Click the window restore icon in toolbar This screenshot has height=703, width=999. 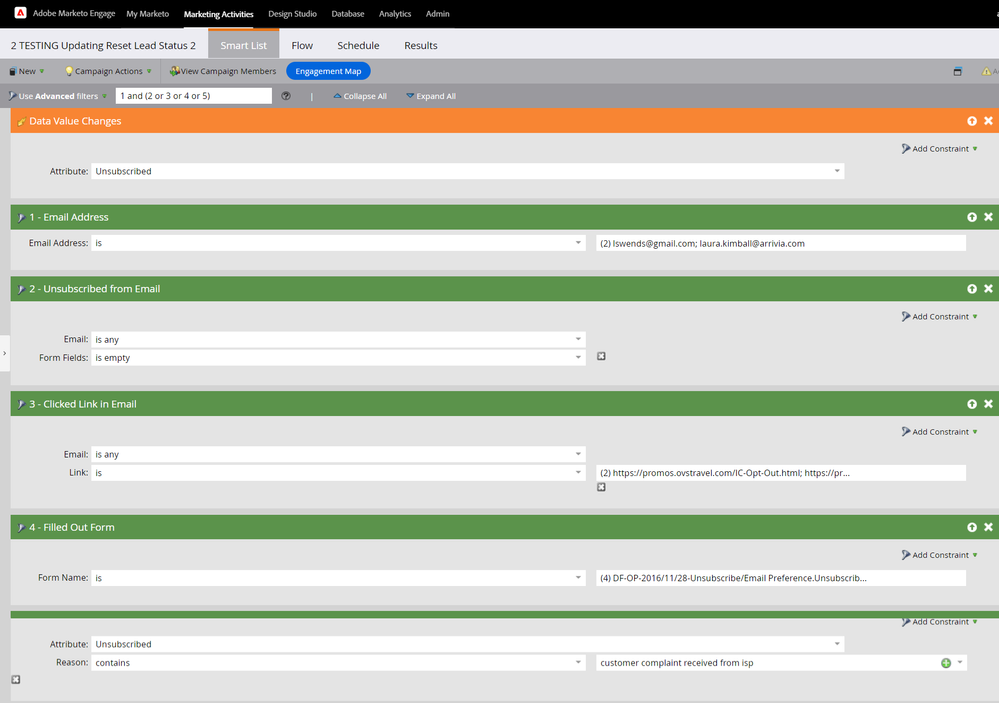[958, 71]
